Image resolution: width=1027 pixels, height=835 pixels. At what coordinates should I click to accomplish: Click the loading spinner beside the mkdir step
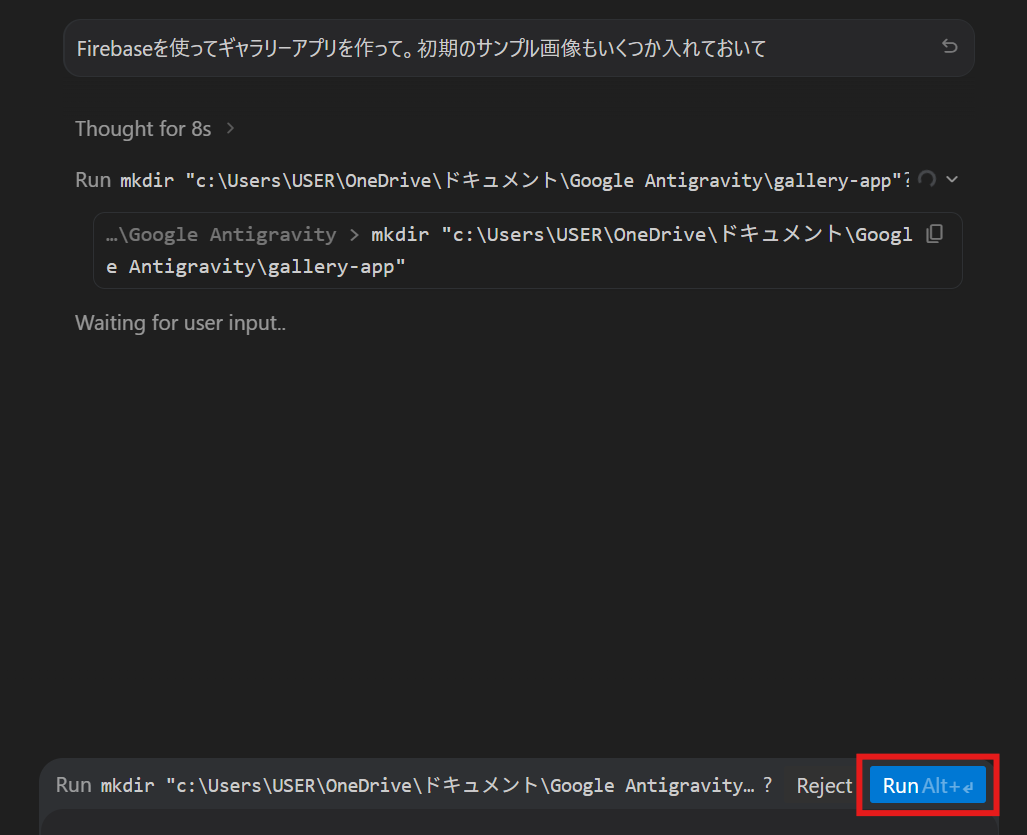(926, 179)
